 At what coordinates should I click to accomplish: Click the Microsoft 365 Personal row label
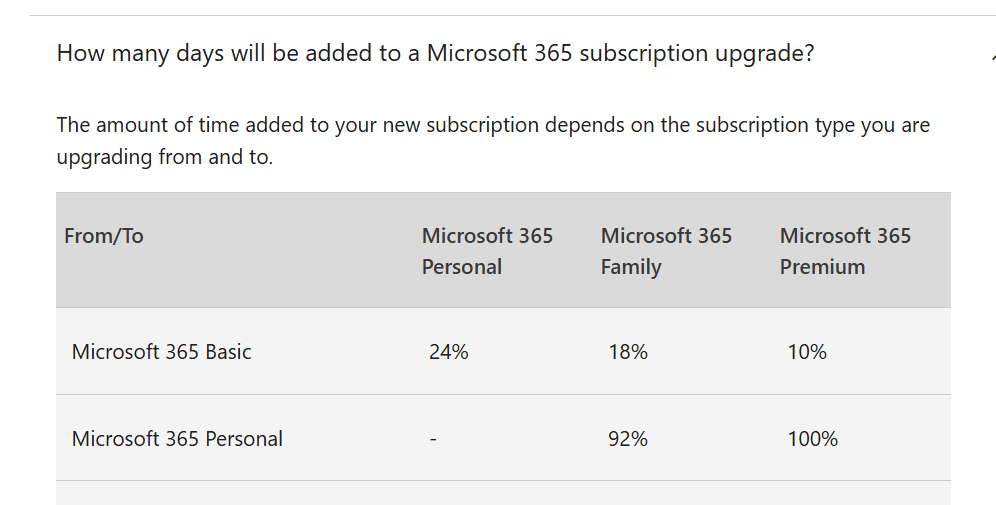(x=177, y=438)
